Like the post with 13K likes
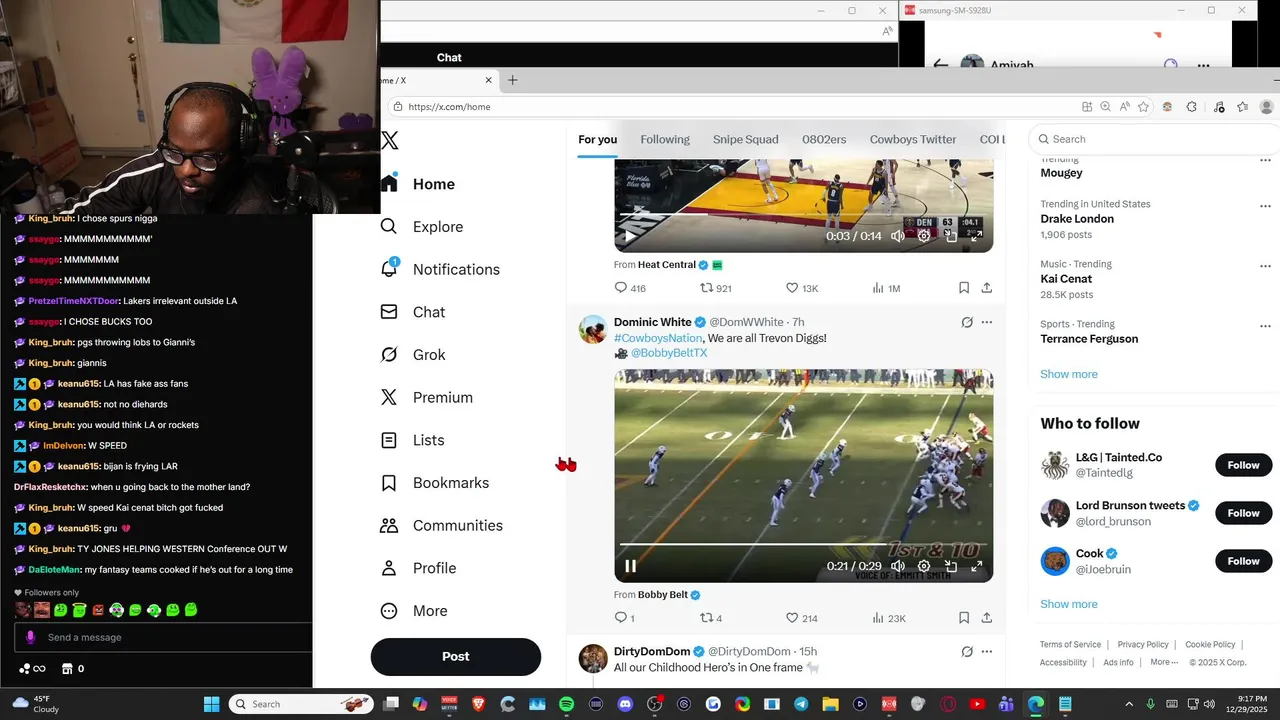Screen dimensions: 1280x720 [802, 288]
